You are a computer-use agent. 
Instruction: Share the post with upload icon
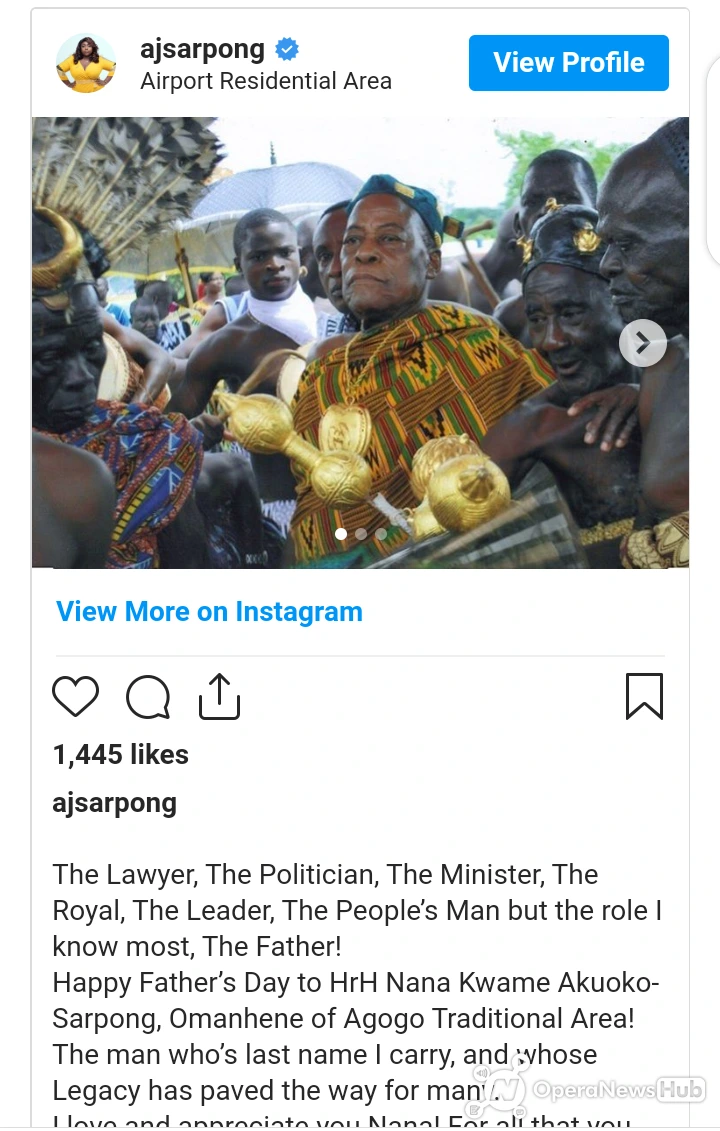[219, 696]
